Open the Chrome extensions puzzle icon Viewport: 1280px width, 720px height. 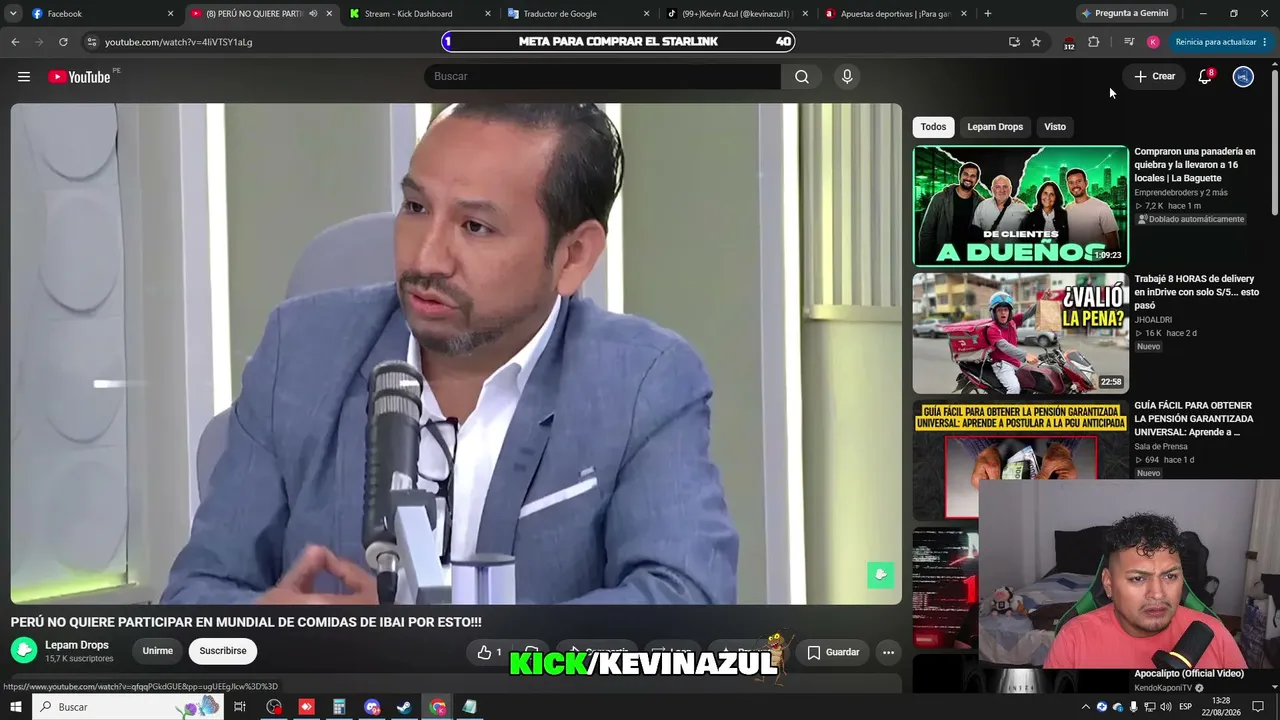coord(1093,42)
